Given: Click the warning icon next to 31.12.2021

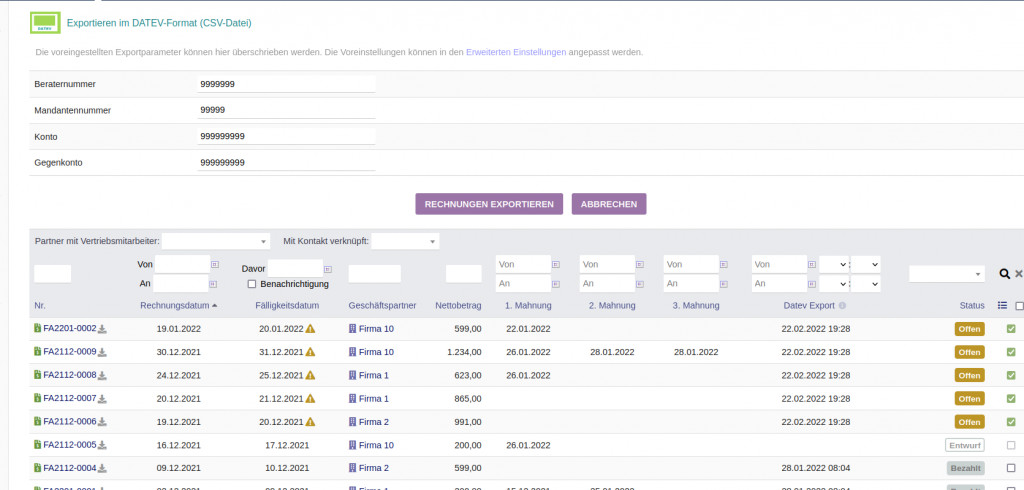Looking at the screenshot, I should point(310,352).
